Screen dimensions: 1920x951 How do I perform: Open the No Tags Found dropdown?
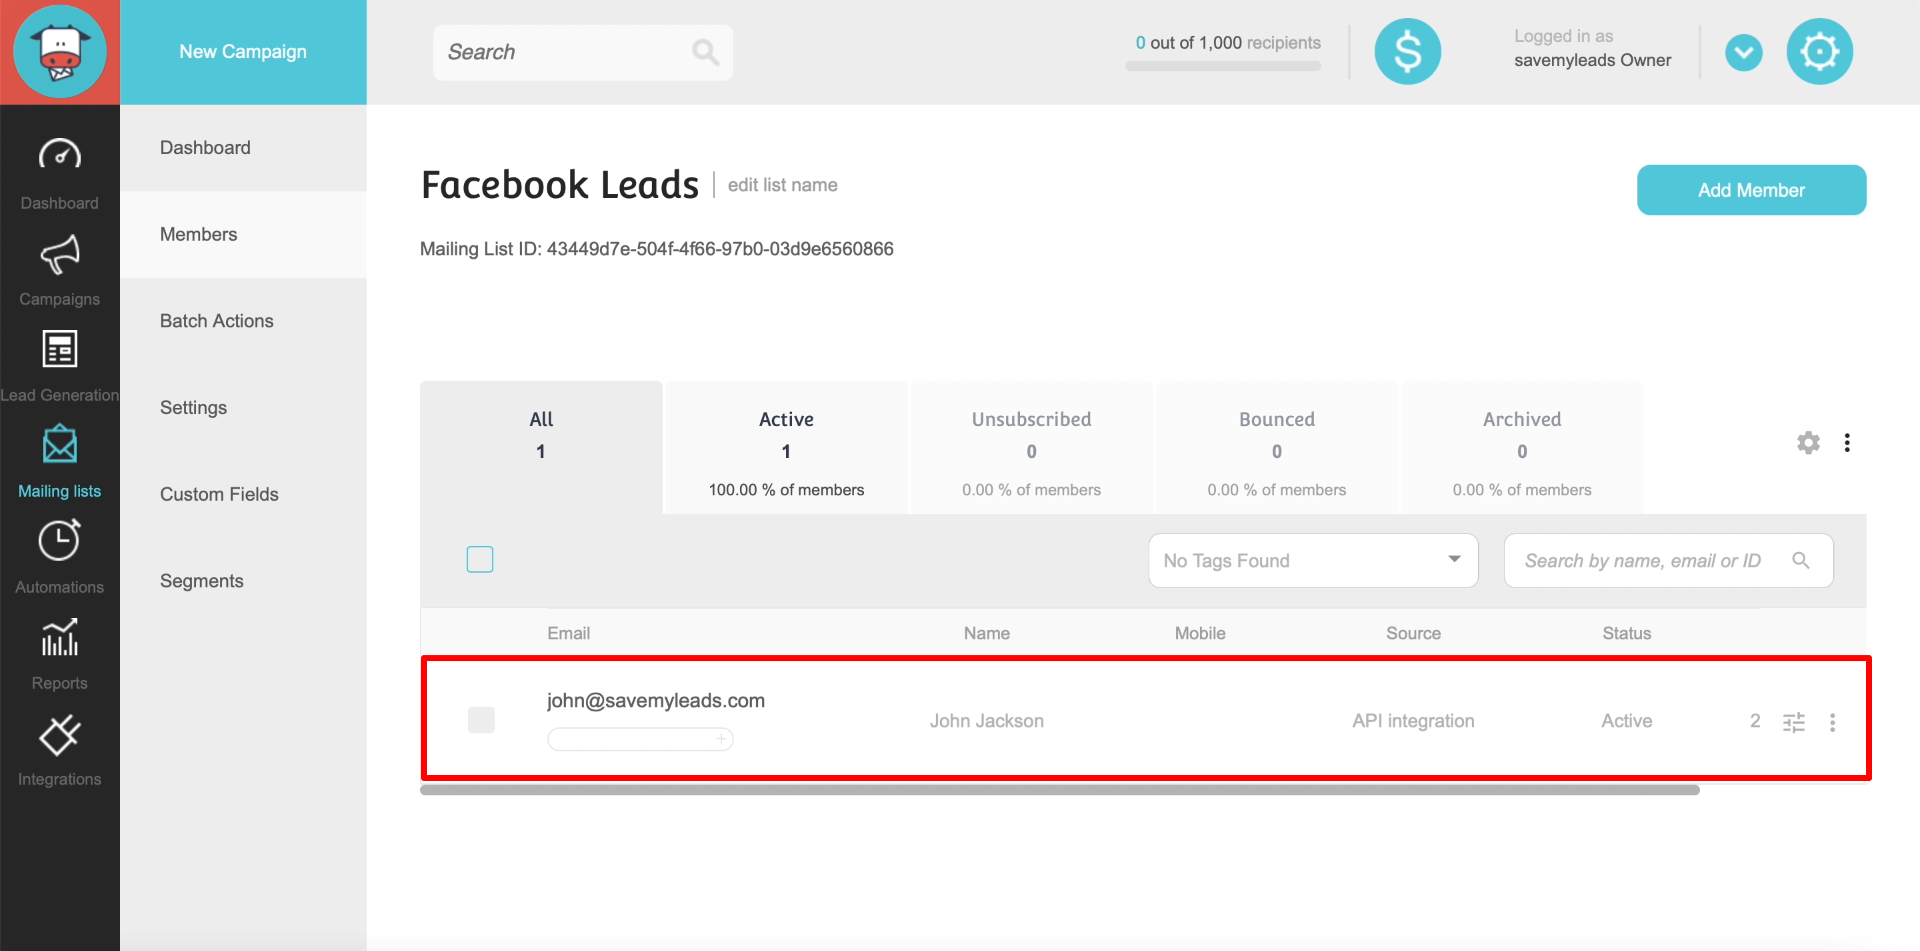tap(1313, 560)
